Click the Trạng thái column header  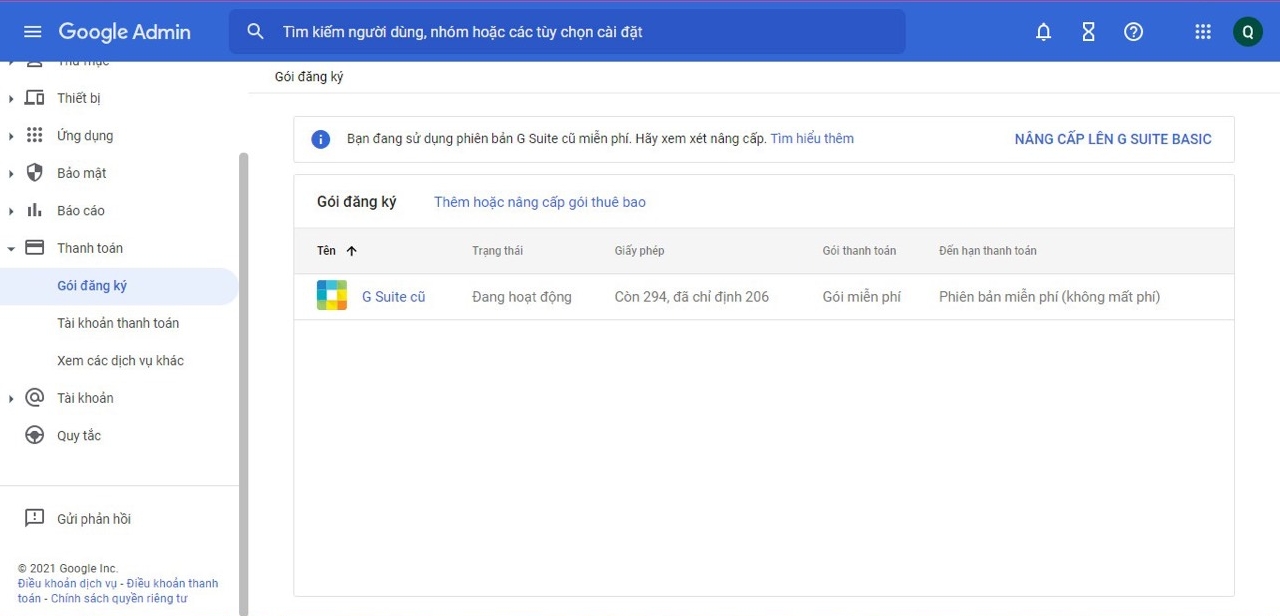(497, 251)
